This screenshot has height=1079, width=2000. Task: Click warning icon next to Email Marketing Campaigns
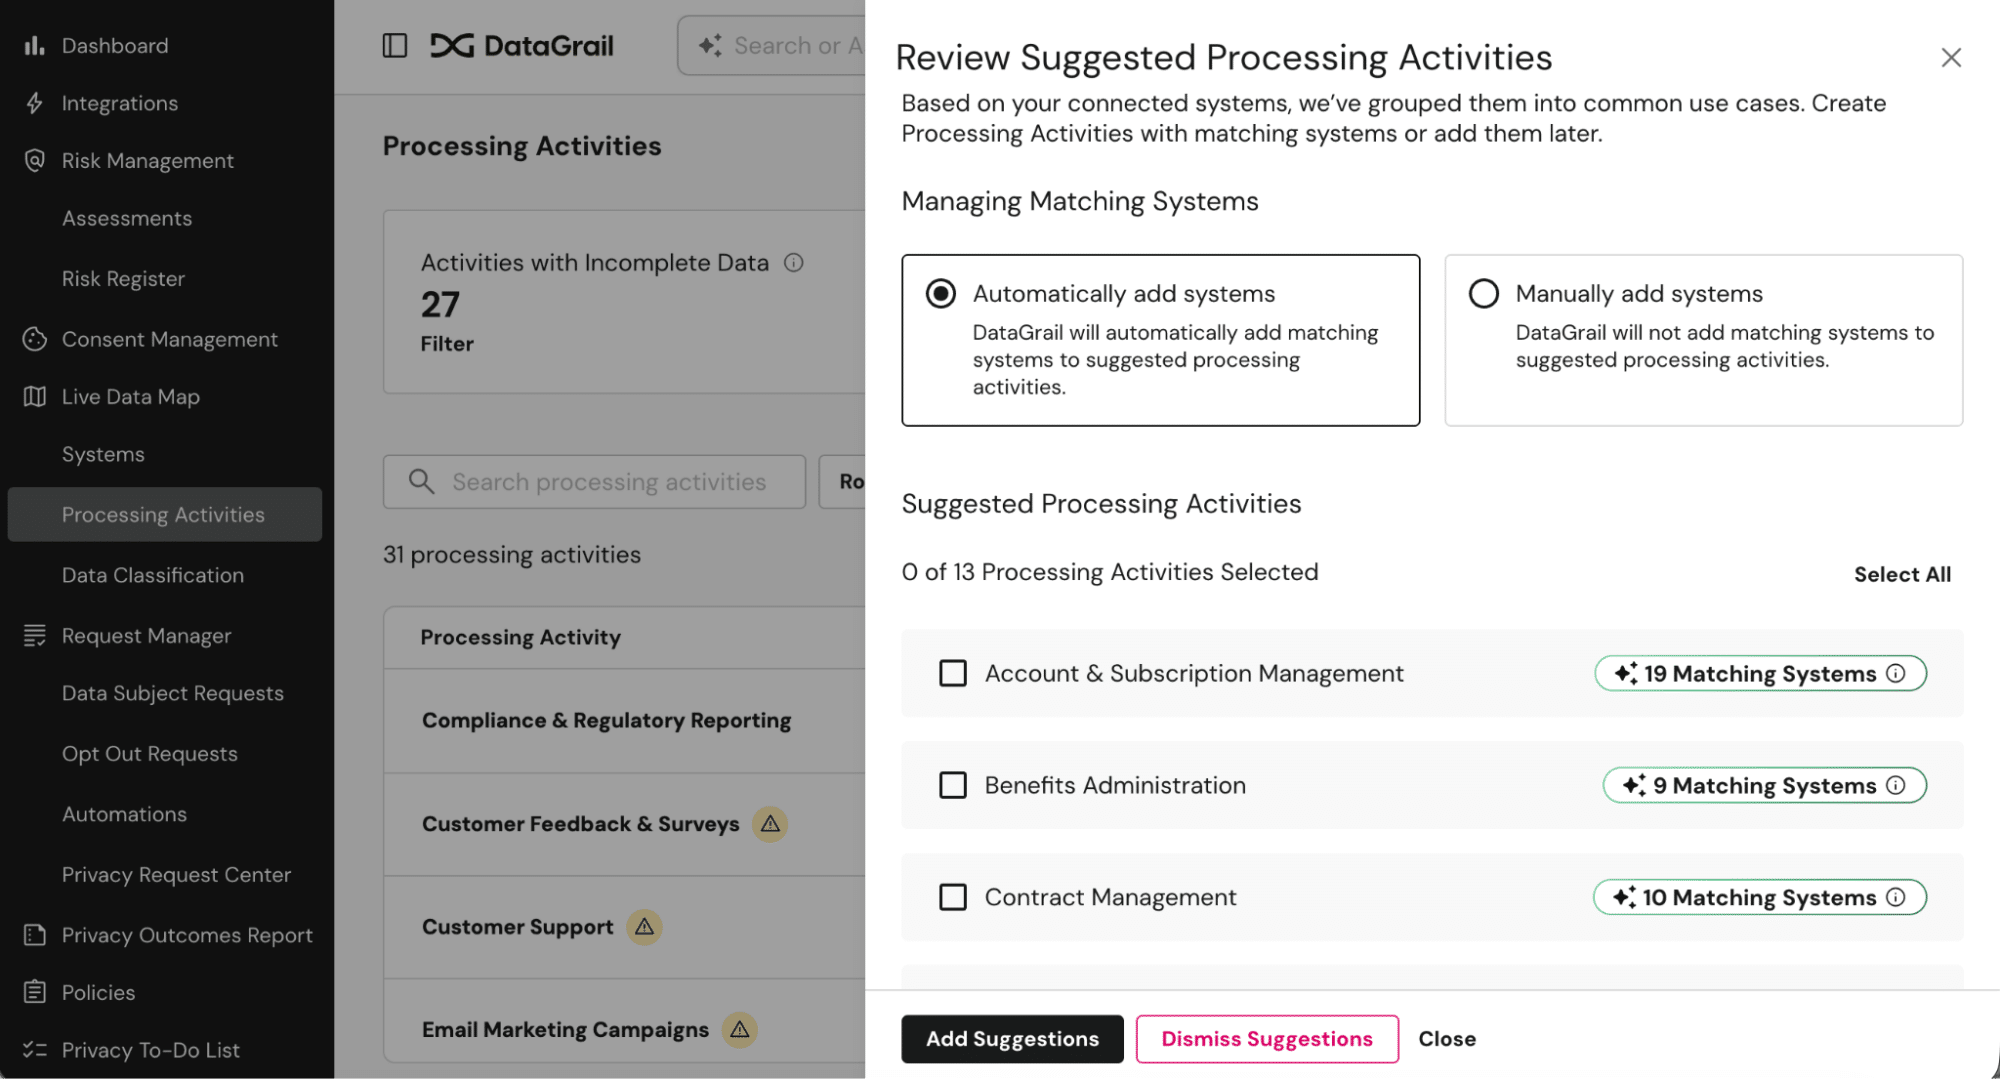(740, 1029)
